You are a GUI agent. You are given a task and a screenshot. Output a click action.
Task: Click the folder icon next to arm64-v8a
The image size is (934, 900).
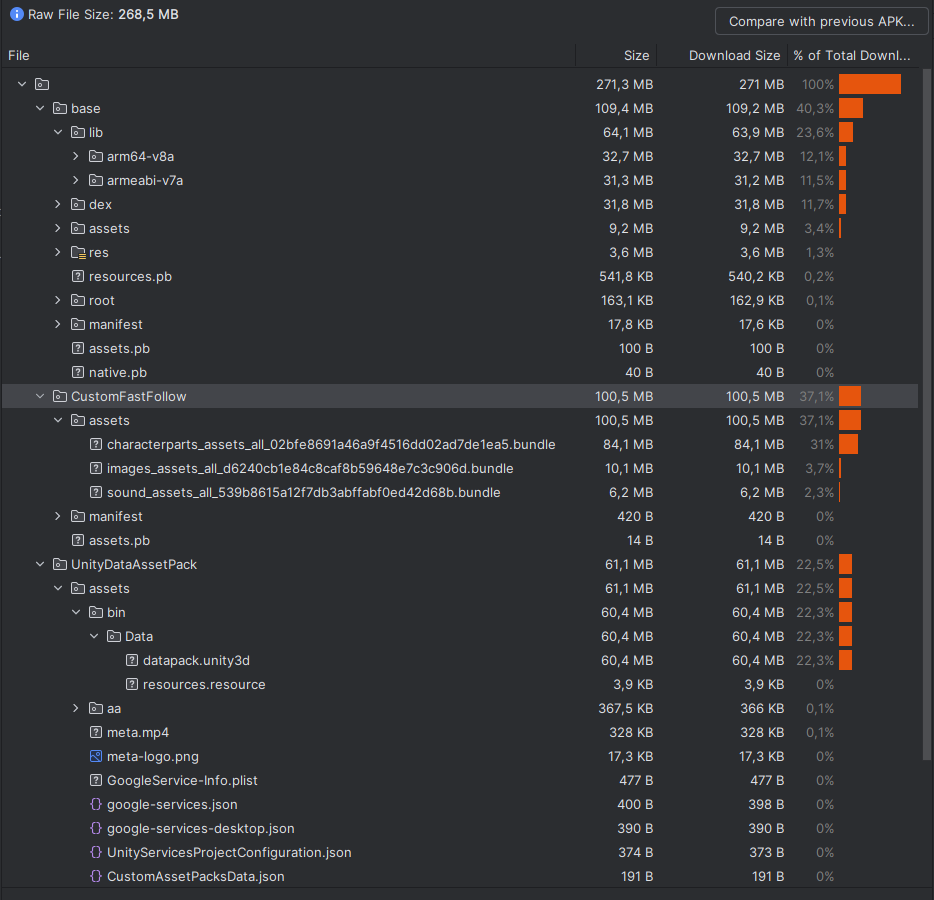(x=93, y=156)
